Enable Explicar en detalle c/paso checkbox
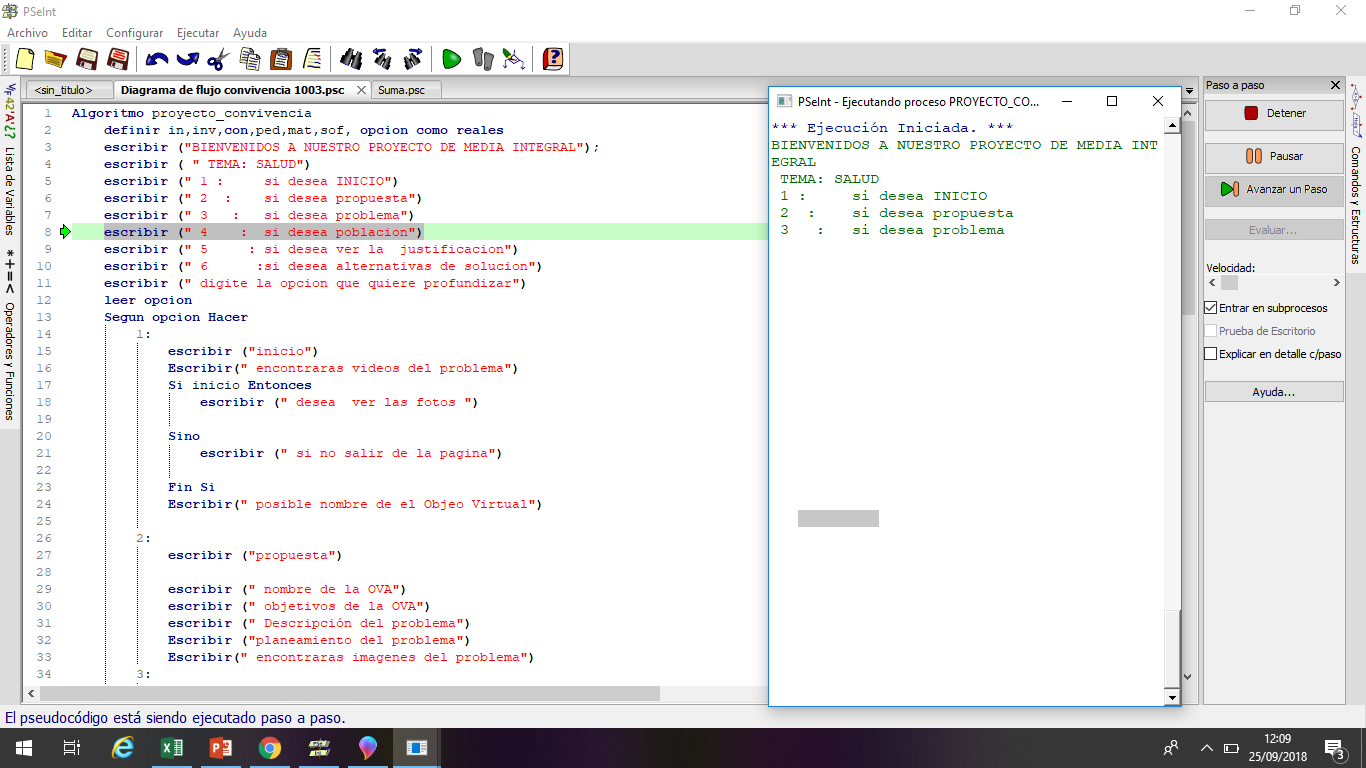 click(x=1211, y=354)
